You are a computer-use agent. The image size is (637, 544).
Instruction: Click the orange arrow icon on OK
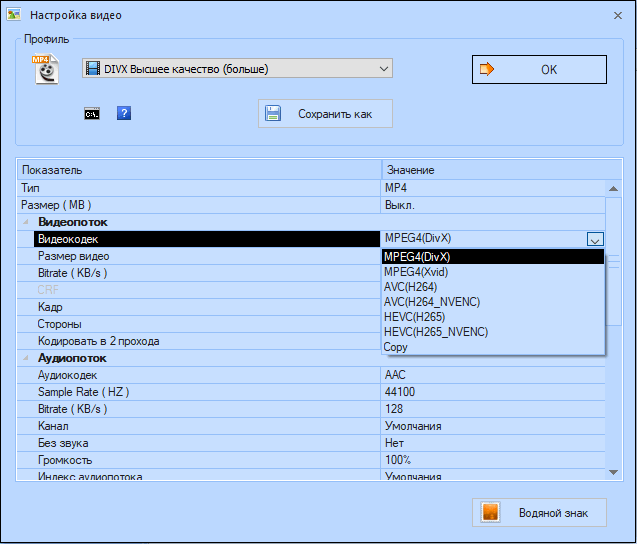[487, 69]
